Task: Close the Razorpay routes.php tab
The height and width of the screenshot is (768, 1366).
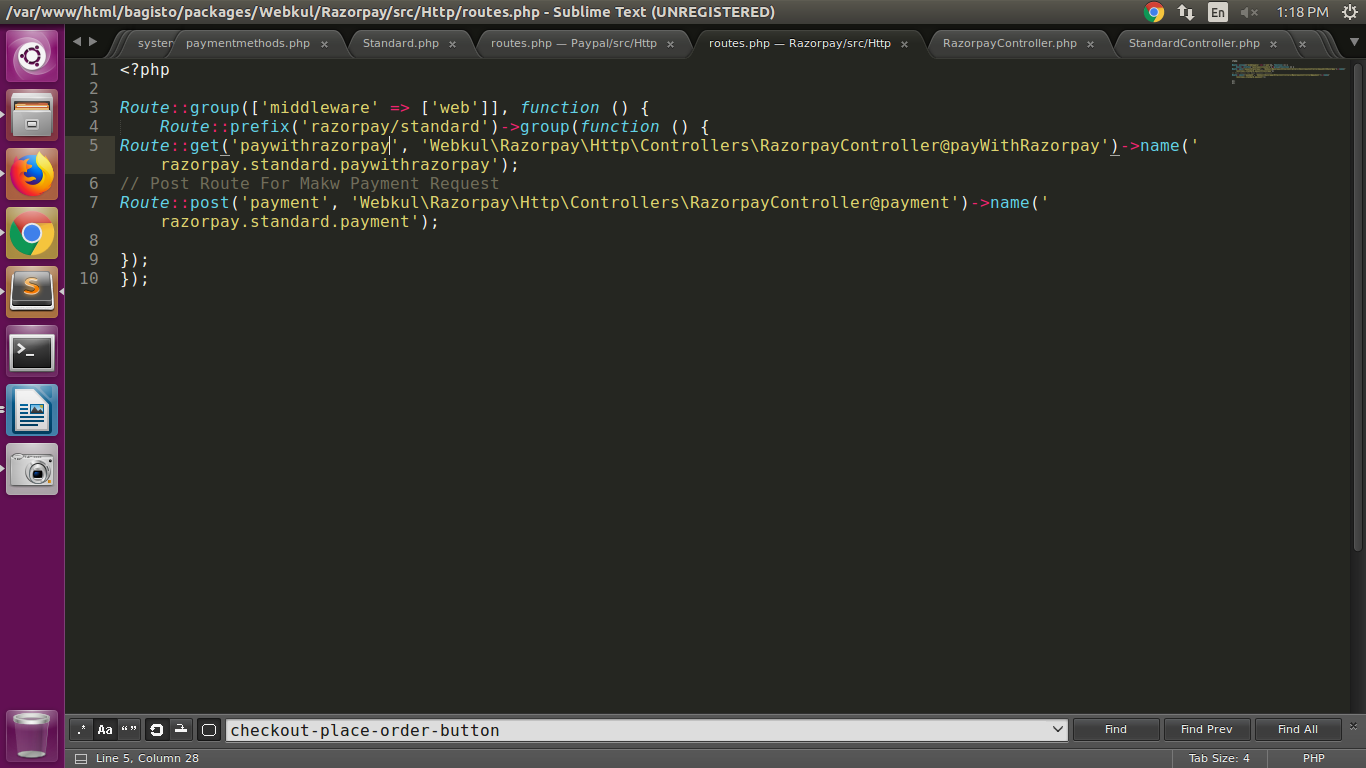Action: [904, 44]
